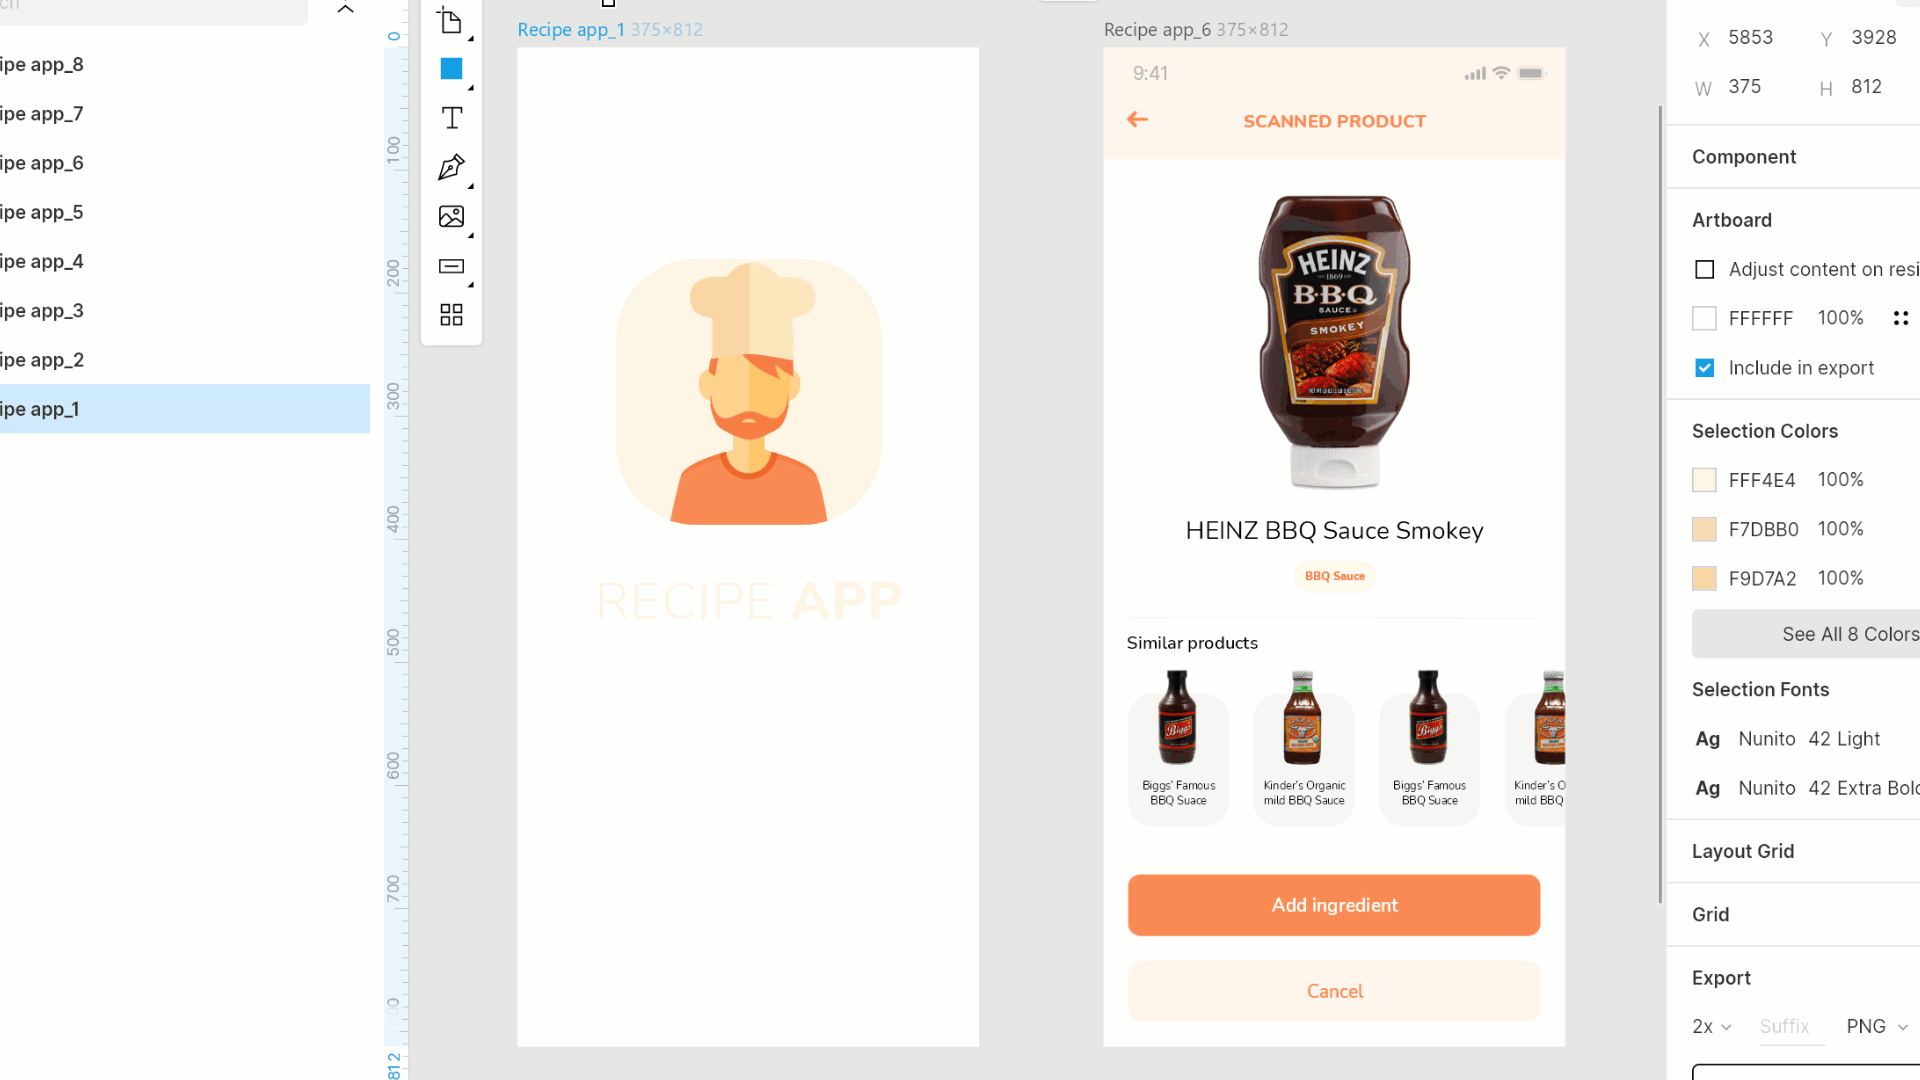Click the Cancel button in mockup
Viewport: 1920px width, 1080px height.
pos(1334,991)
